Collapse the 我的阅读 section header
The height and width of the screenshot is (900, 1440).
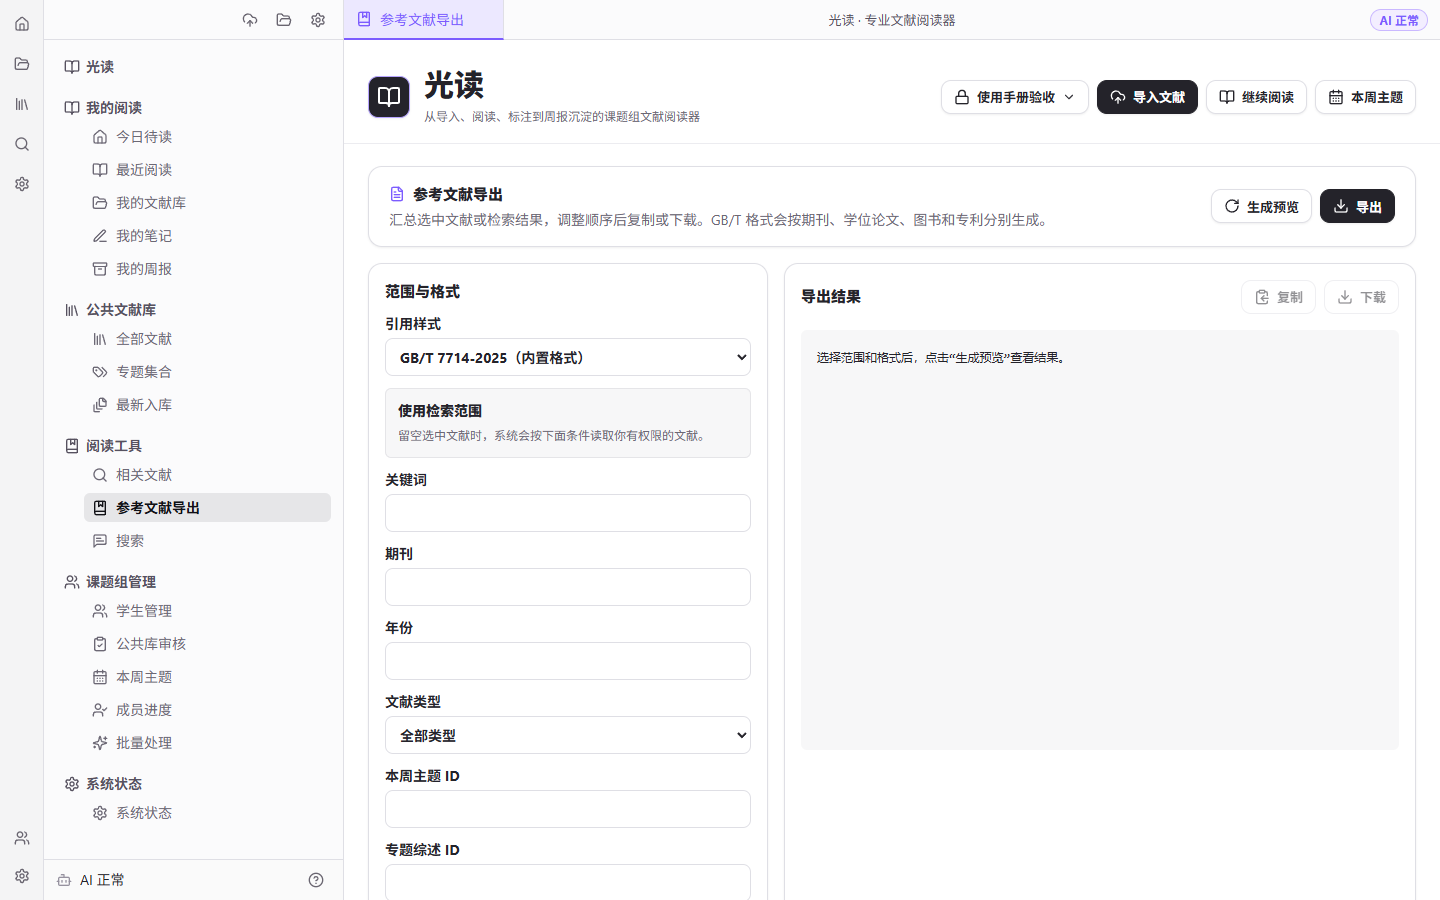pos(103,108)
